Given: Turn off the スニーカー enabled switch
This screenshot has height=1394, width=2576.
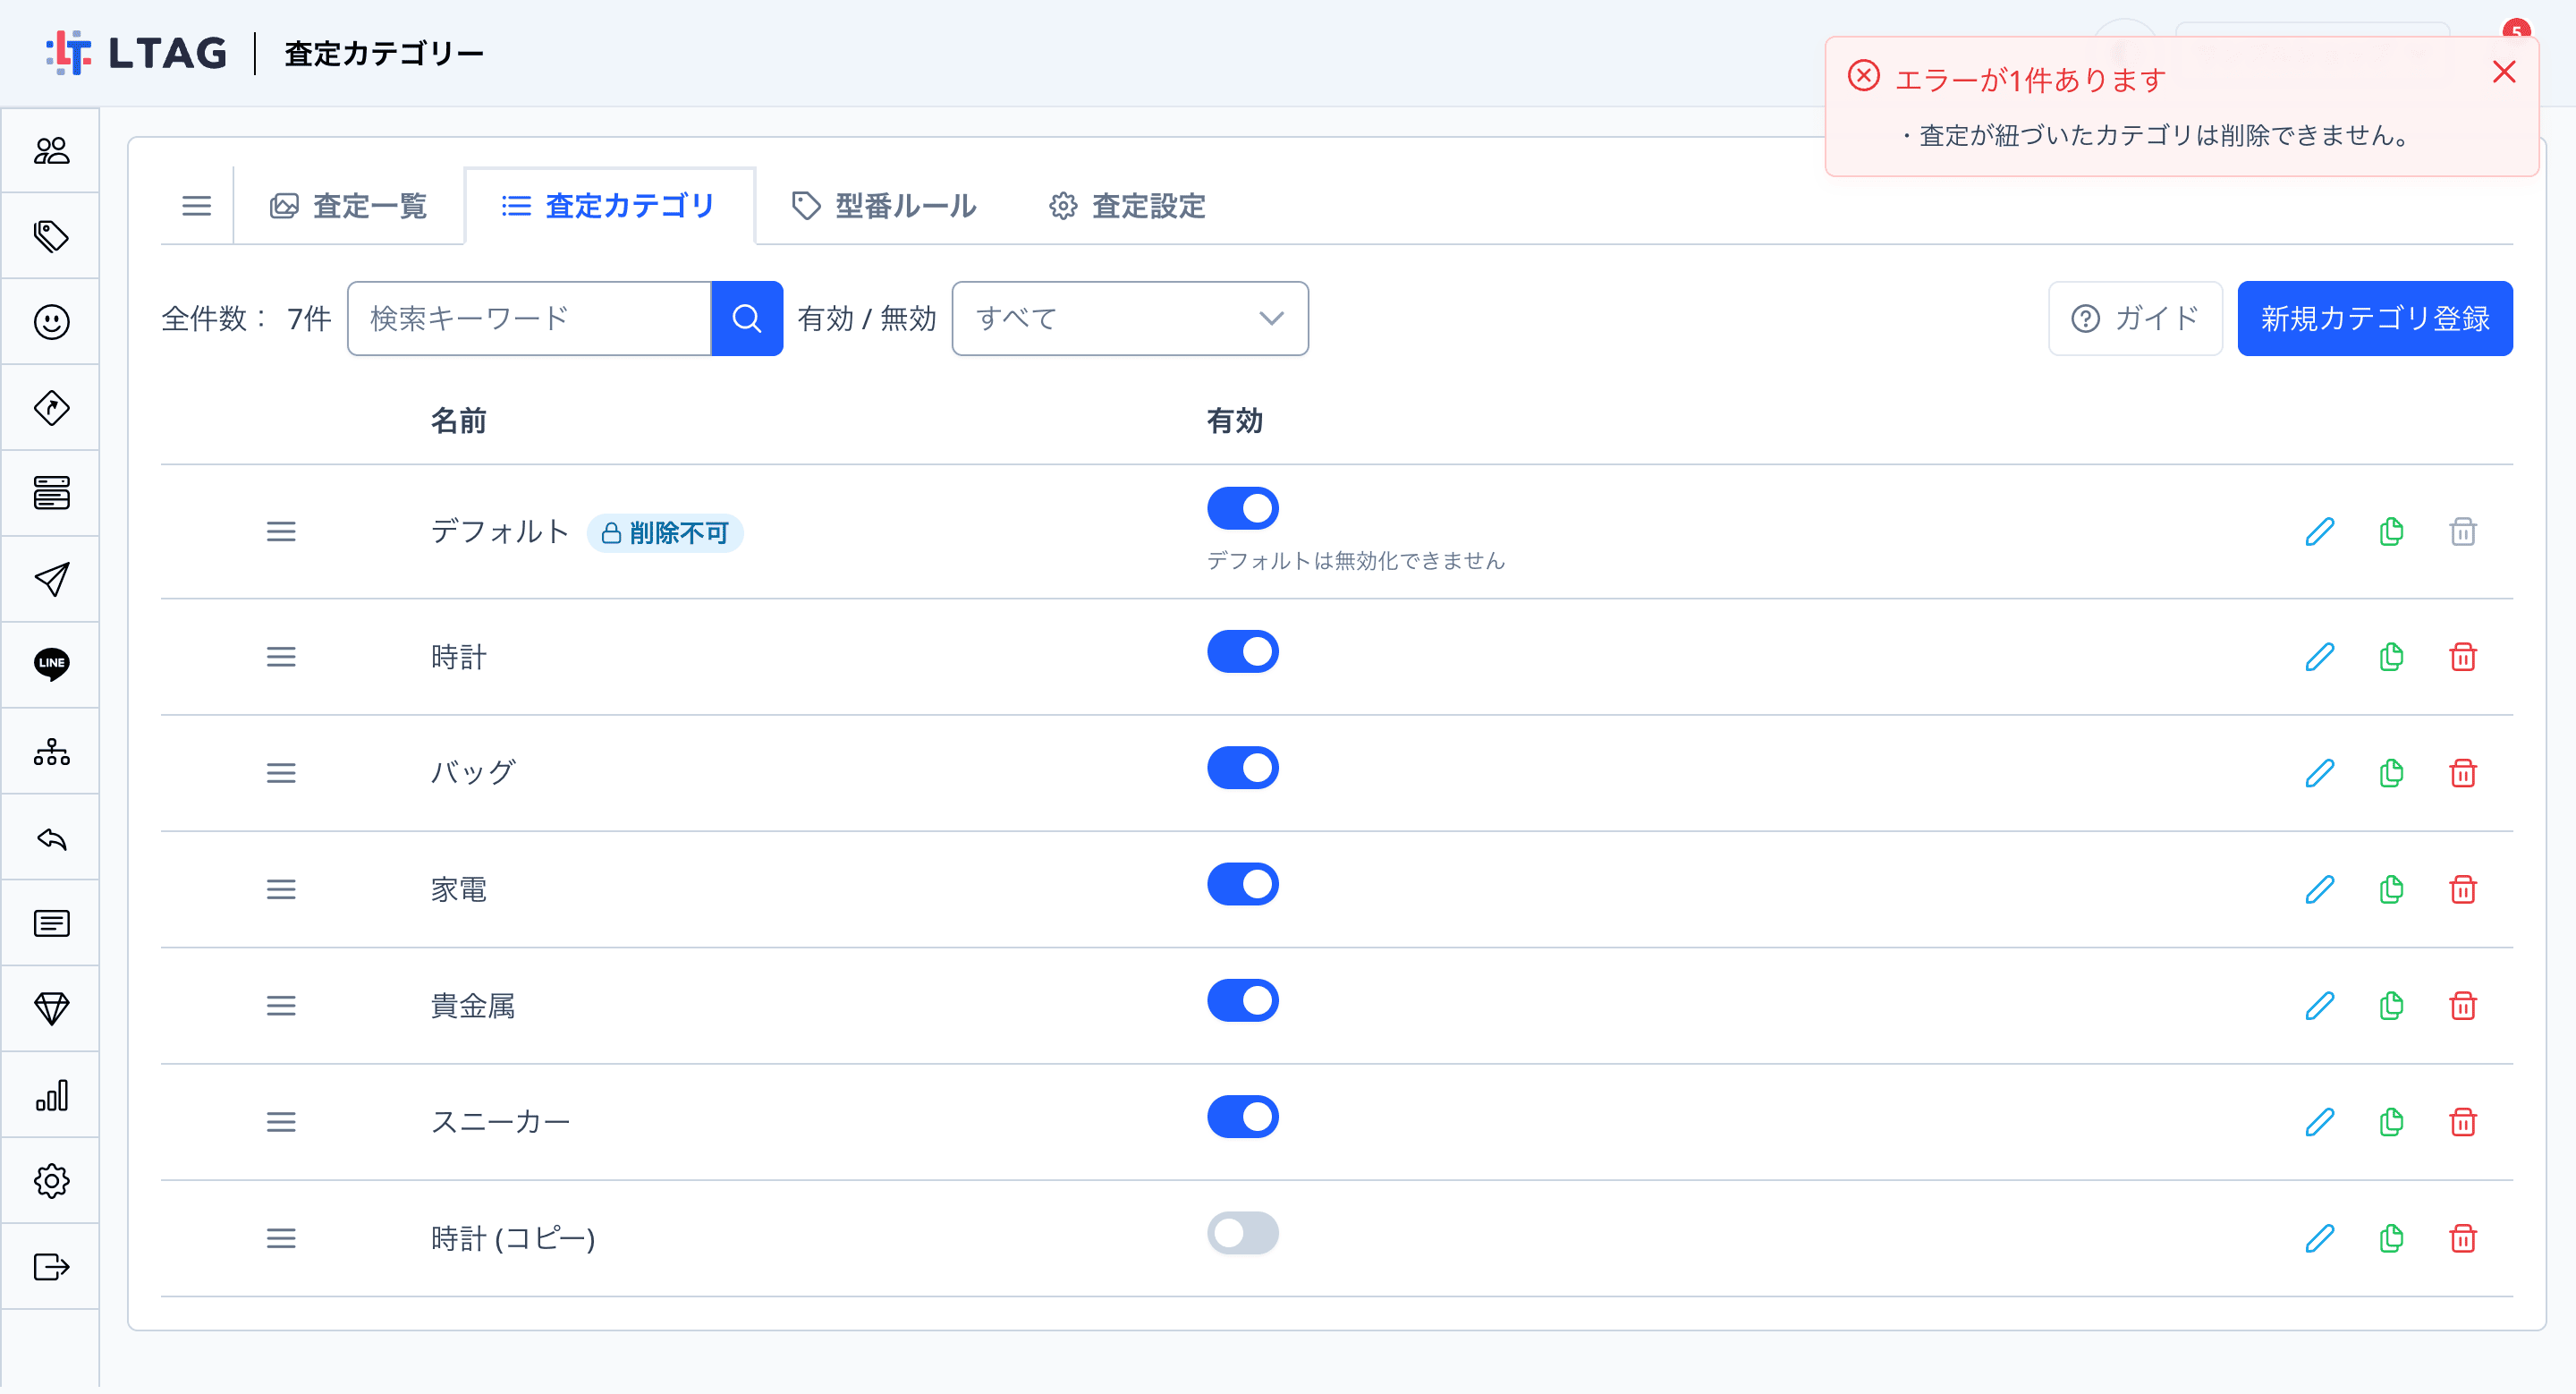Looking at the screenshot, I should 1242,1116.
